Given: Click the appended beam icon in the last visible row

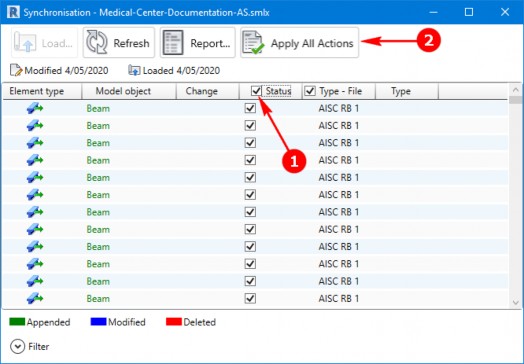Looking at the screenshot, I should pos(35,298).
